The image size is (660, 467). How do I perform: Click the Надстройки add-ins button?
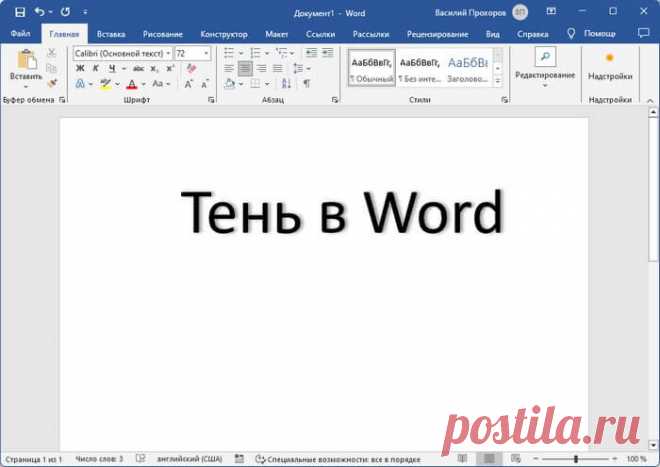tap(610, 65)
